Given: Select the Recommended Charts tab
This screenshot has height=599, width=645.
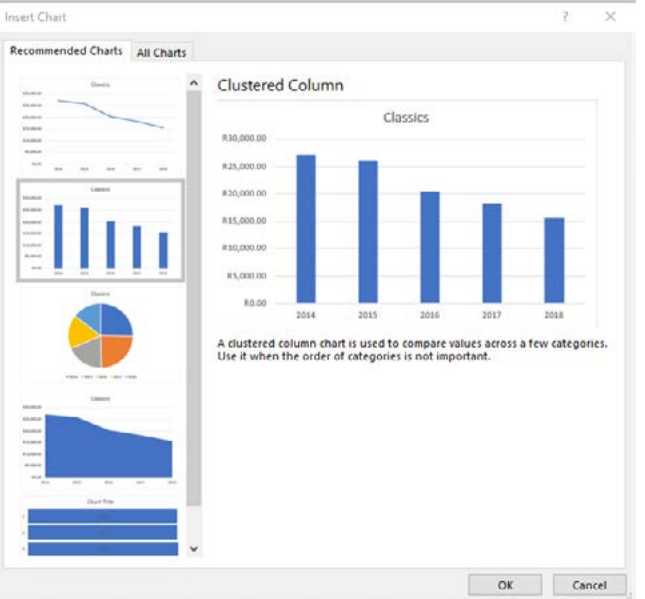Looking at the screenshot, I should [x=66, y=51].
